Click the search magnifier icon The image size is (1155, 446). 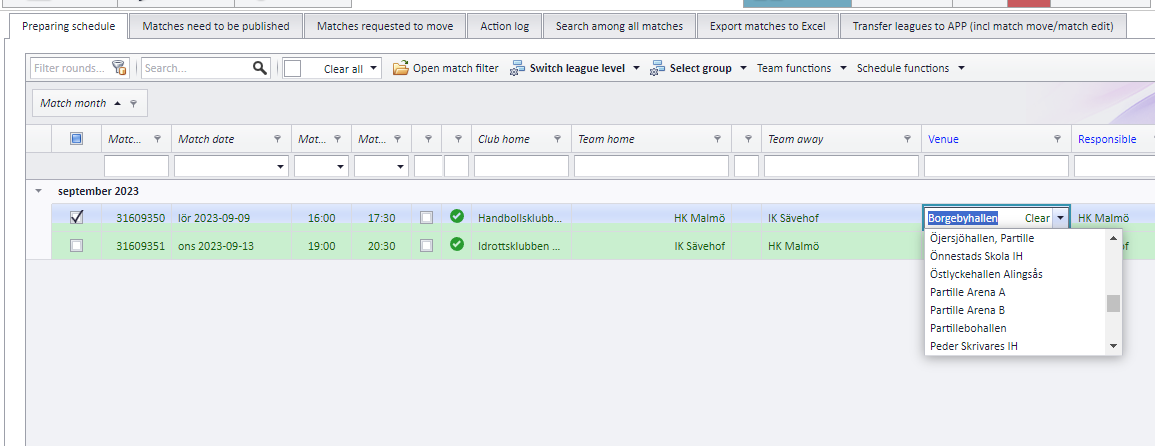[260, 68]
